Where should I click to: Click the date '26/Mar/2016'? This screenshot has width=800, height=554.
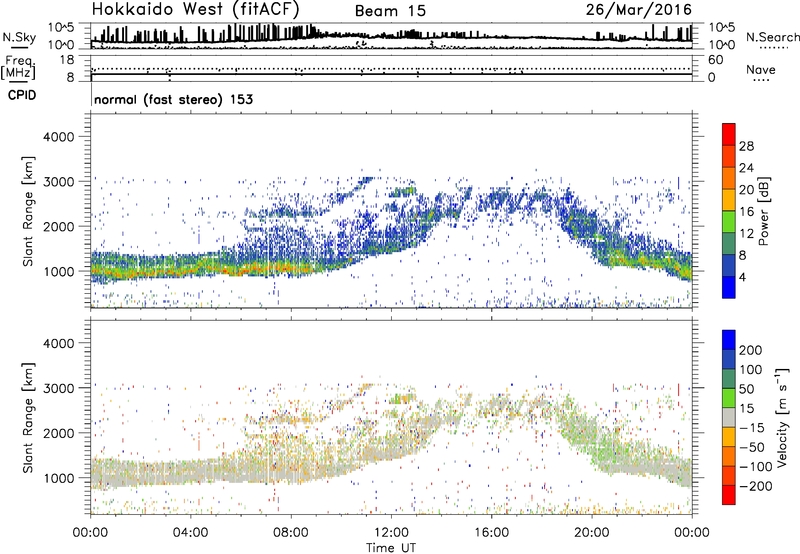639,9
